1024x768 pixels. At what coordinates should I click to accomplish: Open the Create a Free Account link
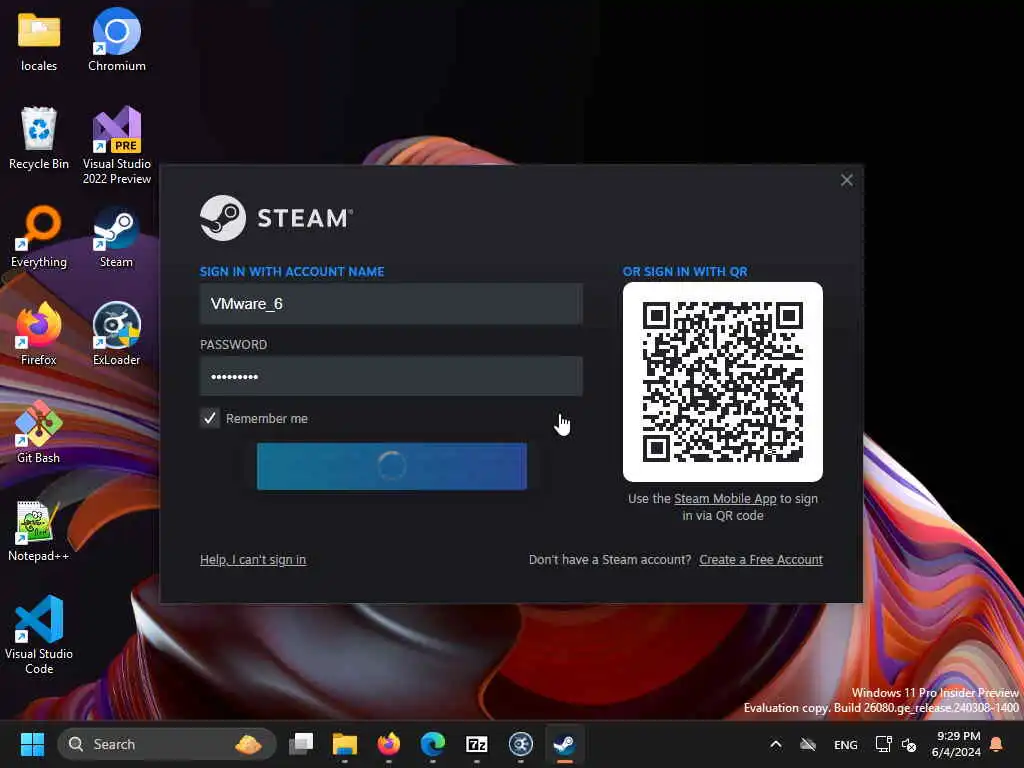(761, 560)
